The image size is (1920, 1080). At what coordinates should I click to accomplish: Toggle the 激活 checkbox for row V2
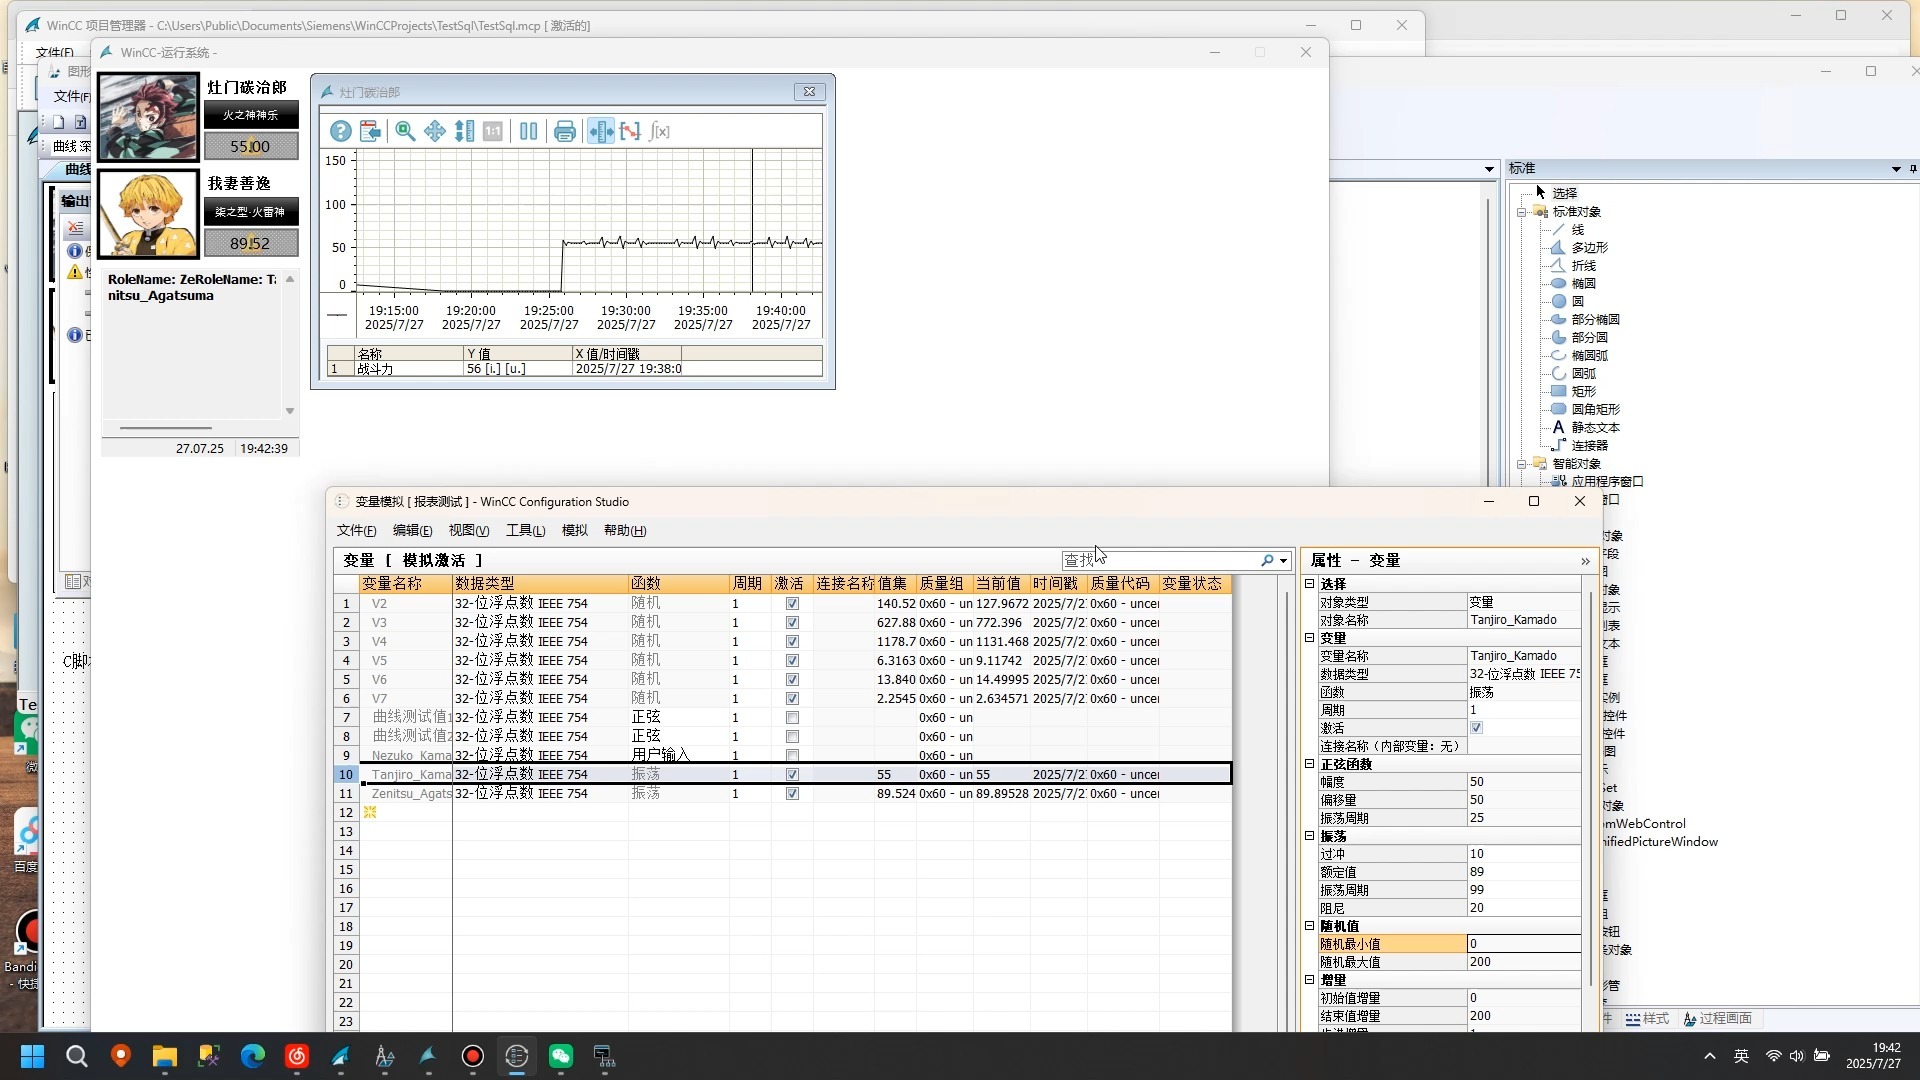(x=792, y=604)
